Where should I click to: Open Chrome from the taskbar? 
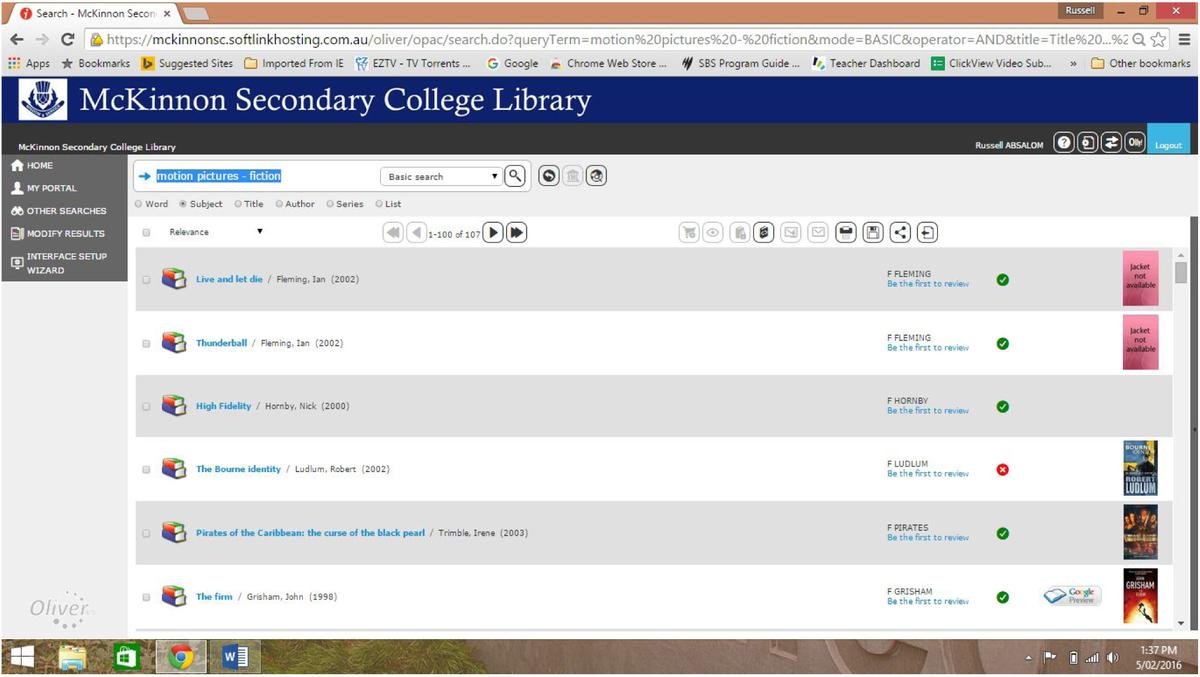click(x=180, y=657)
